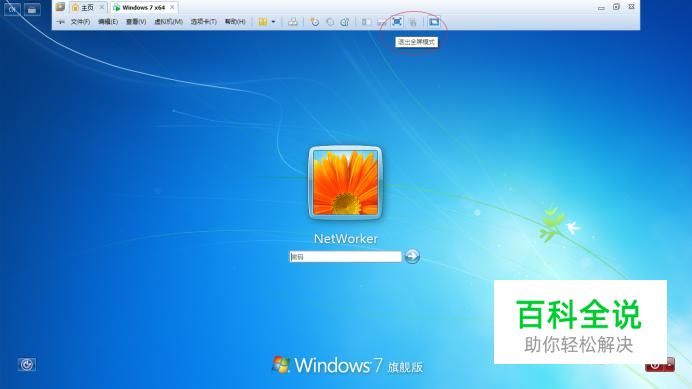
Task: Open the Ease of Access button
Action: pos(27,364)
